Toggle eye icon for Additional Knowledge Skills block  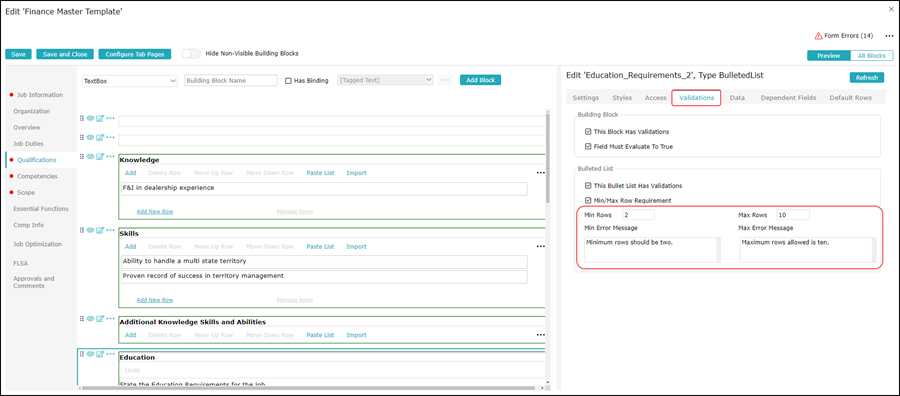(90, 318)
